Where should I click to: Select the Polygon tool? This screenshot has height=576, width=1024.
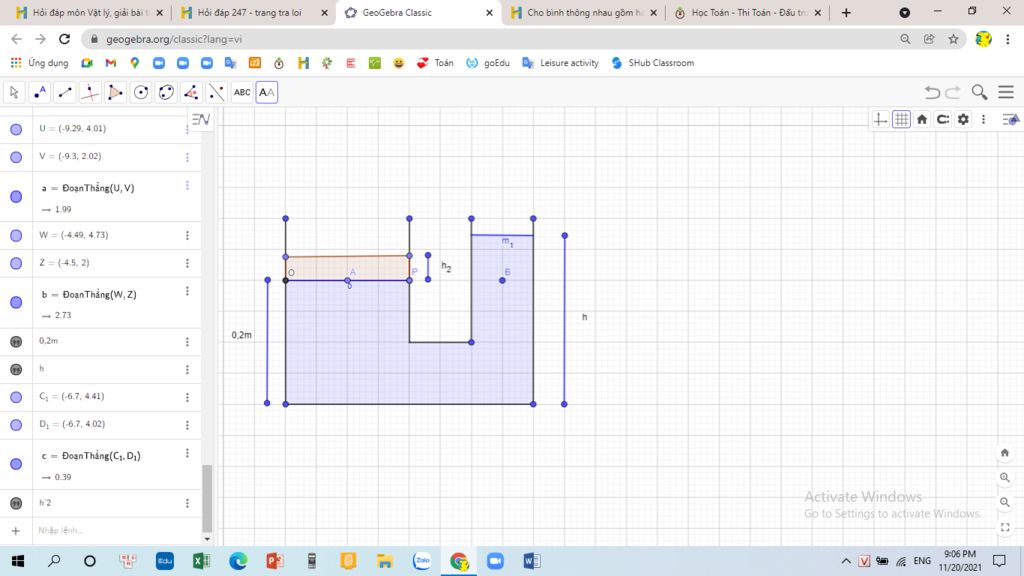click(x=115, y=92)
